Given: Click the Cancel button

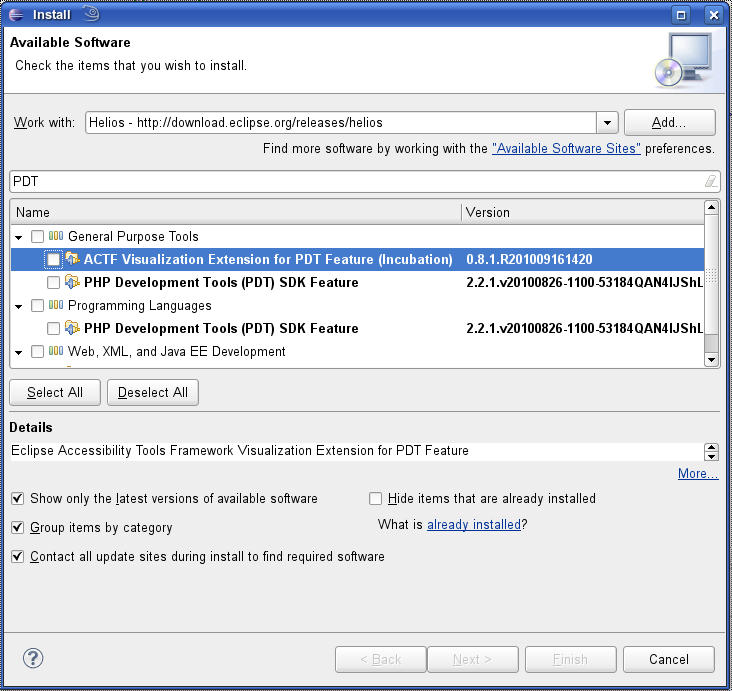Looking at the screenshot, I should 669,659.
